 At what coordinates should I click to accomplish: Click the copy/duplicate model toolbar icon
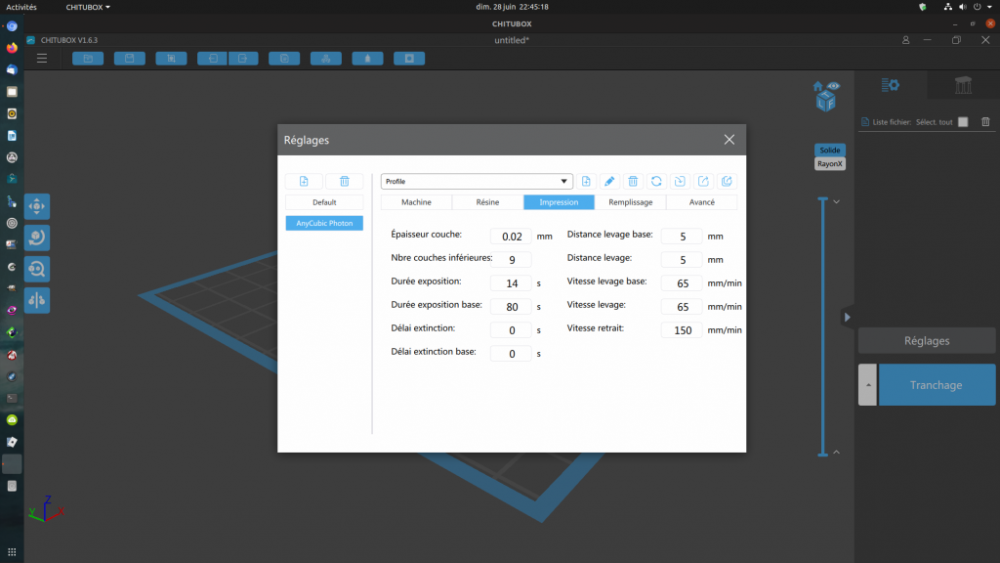[284, 59]
